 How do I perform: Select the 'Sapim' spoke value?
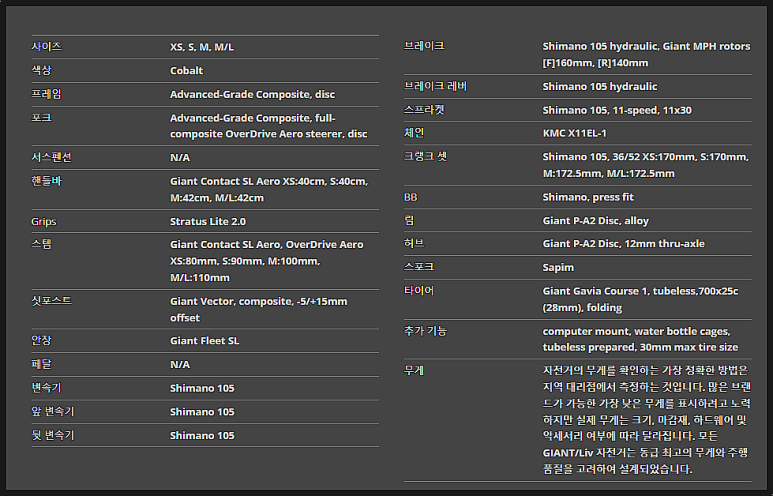[x=558, y=267]
